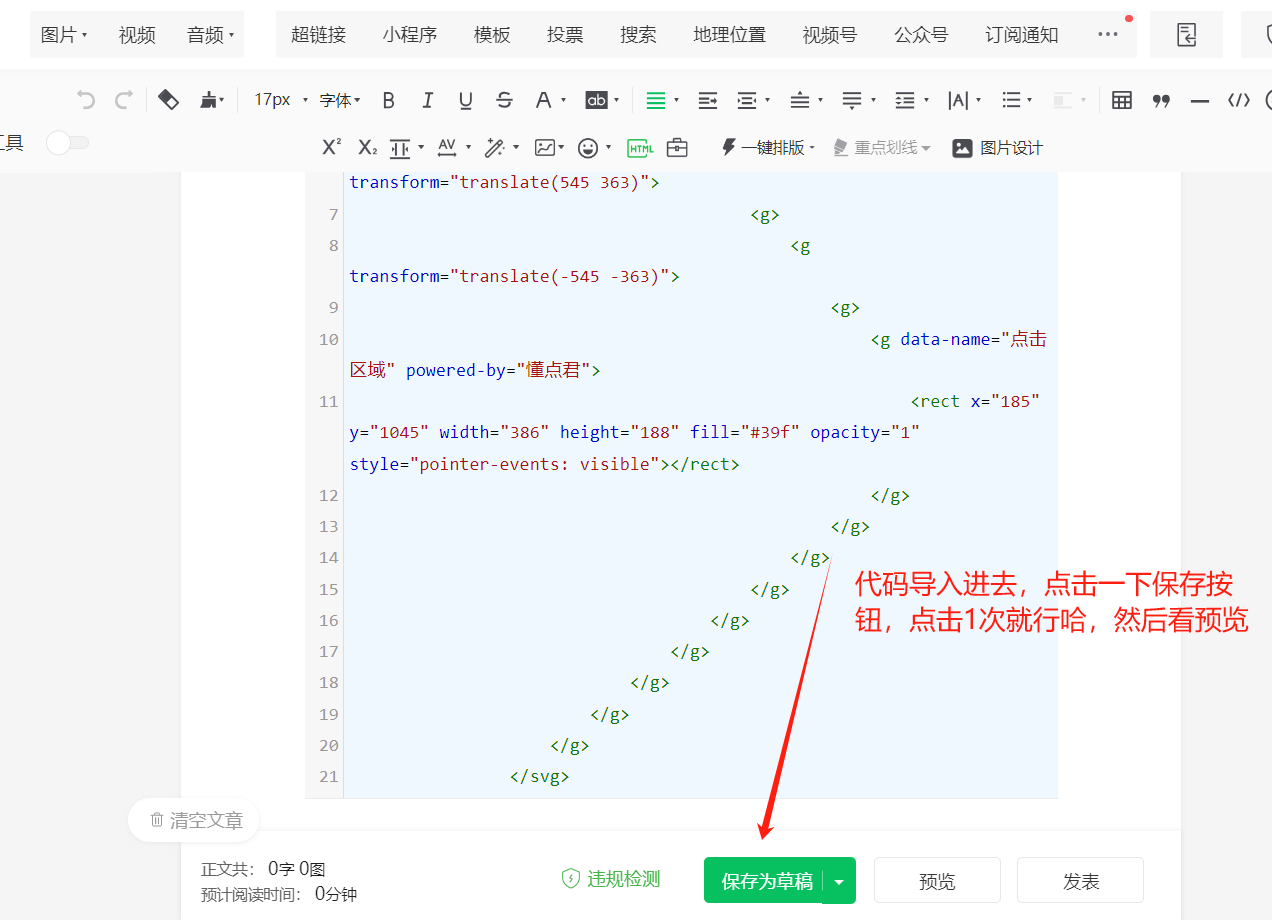Click the both-sides indent icon

click(747, 100)
